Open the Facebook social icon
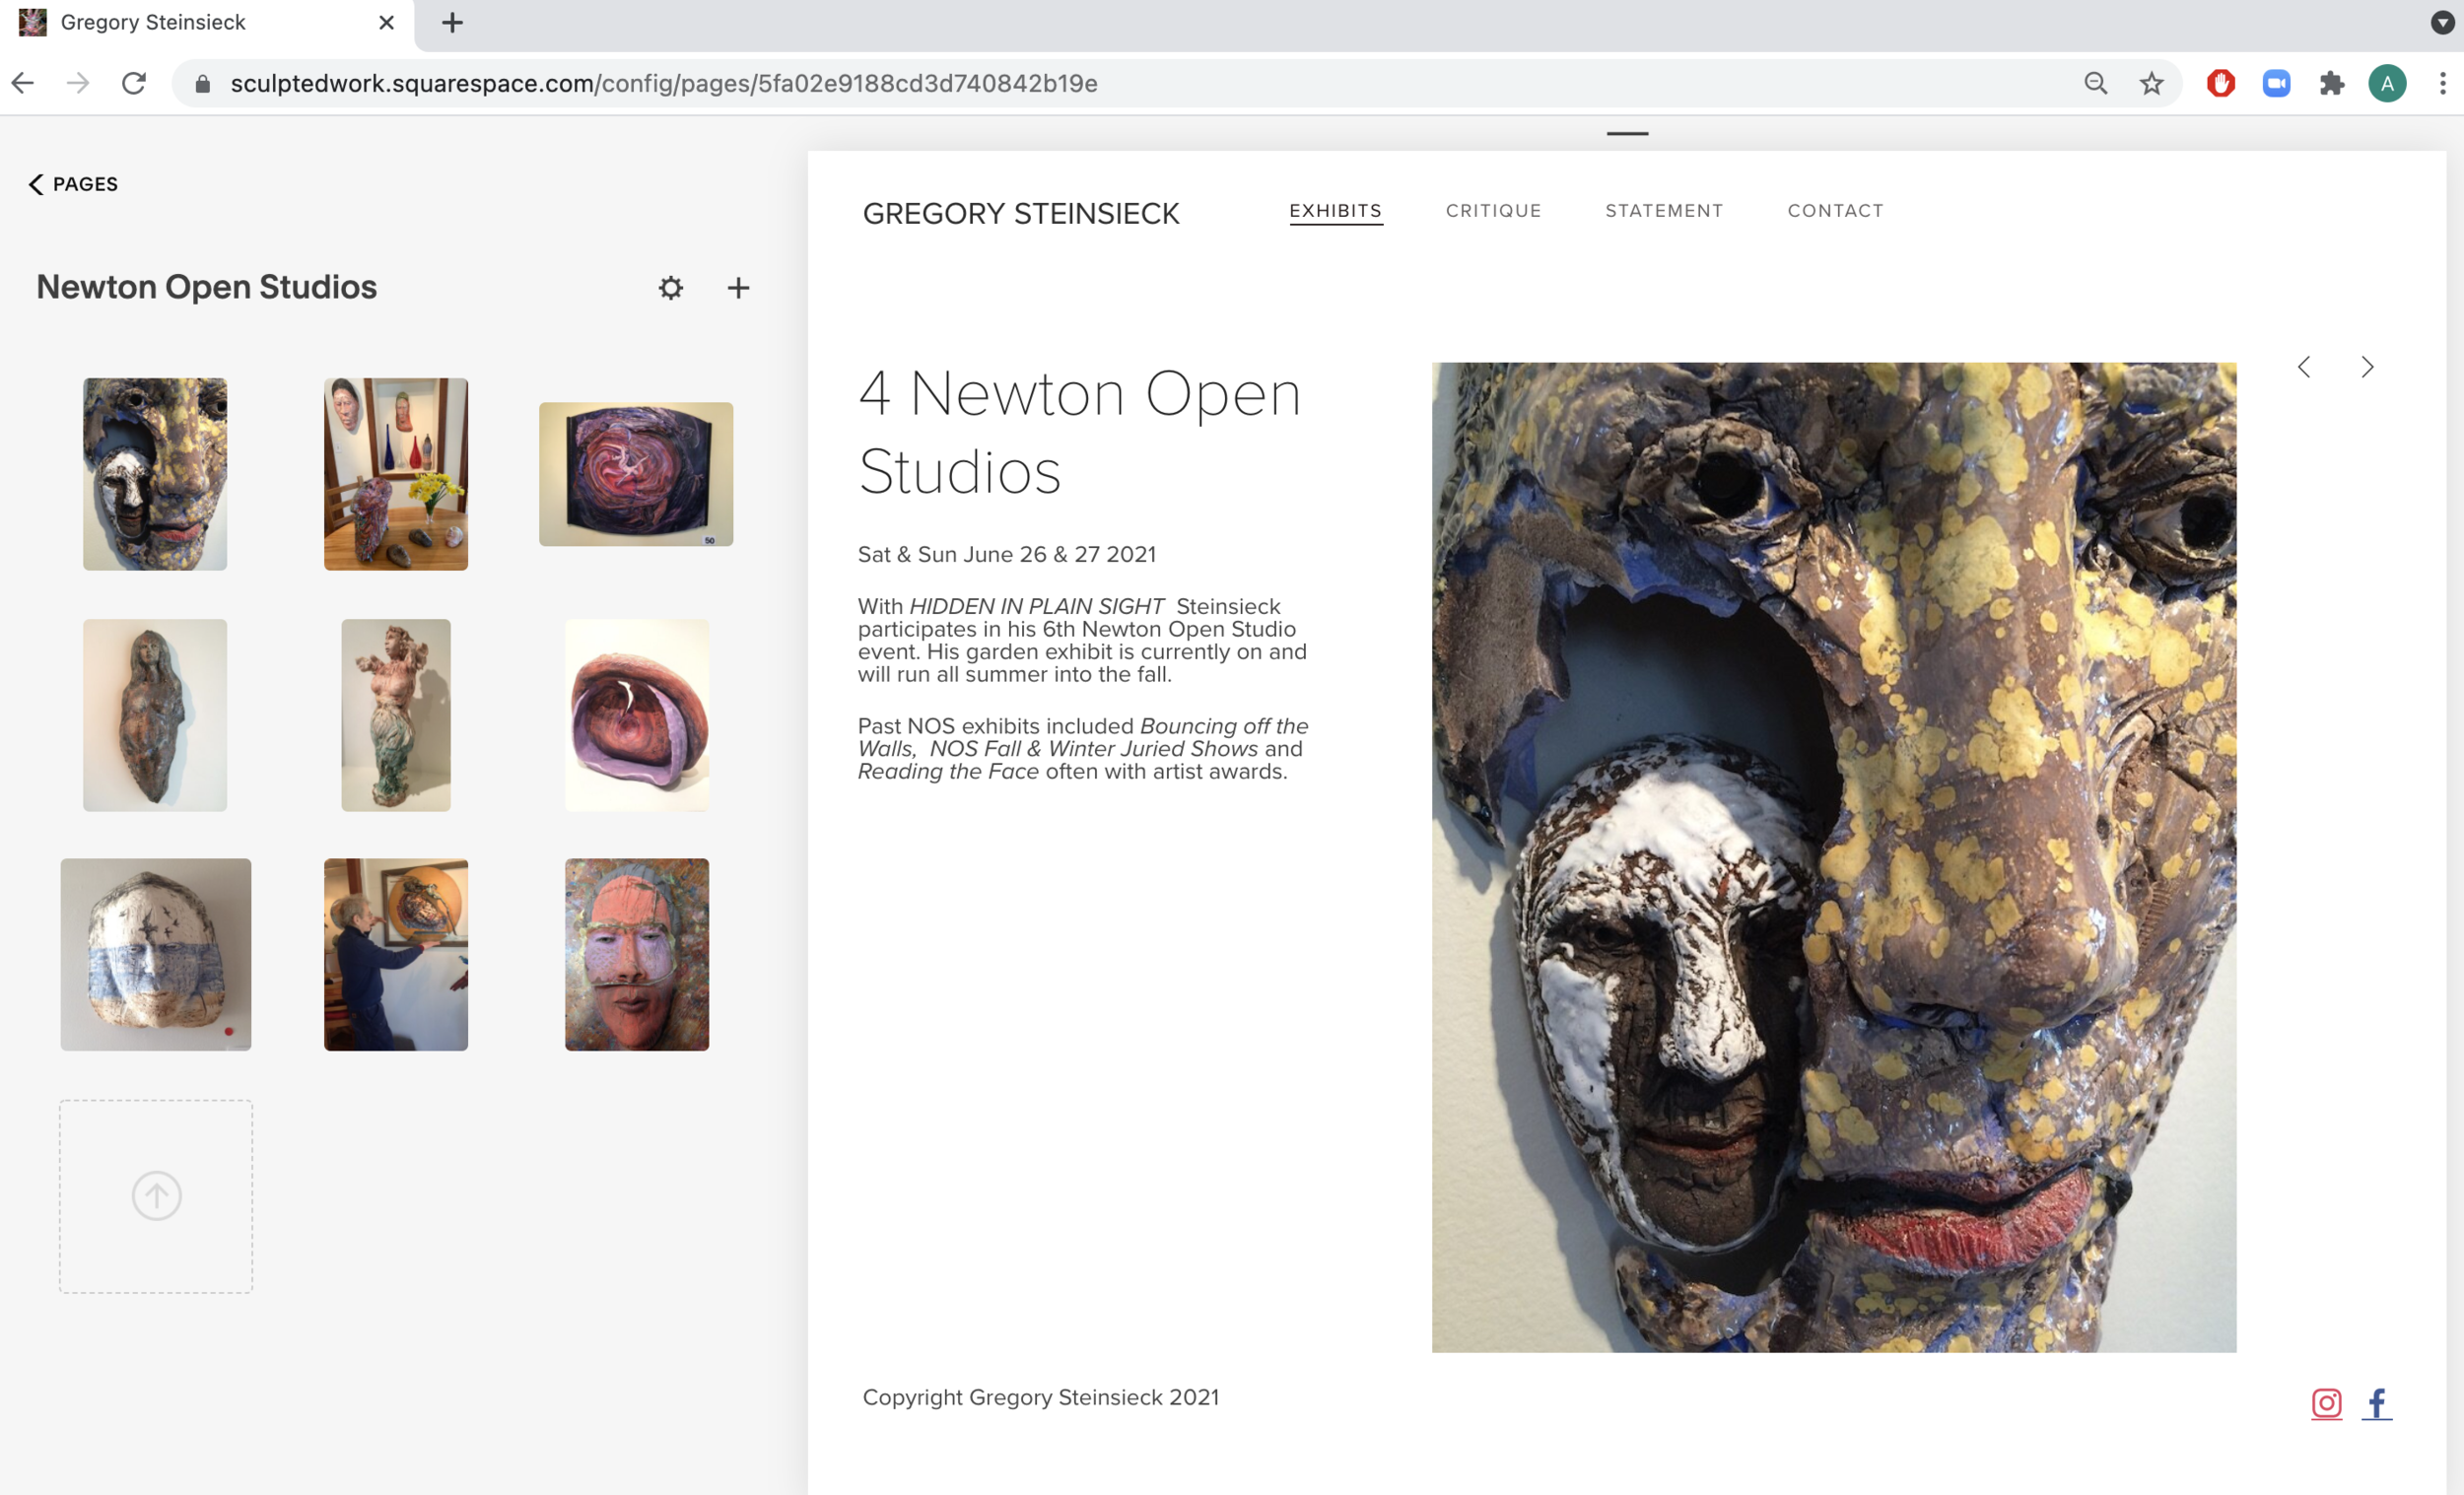 click(2377, 1404)
